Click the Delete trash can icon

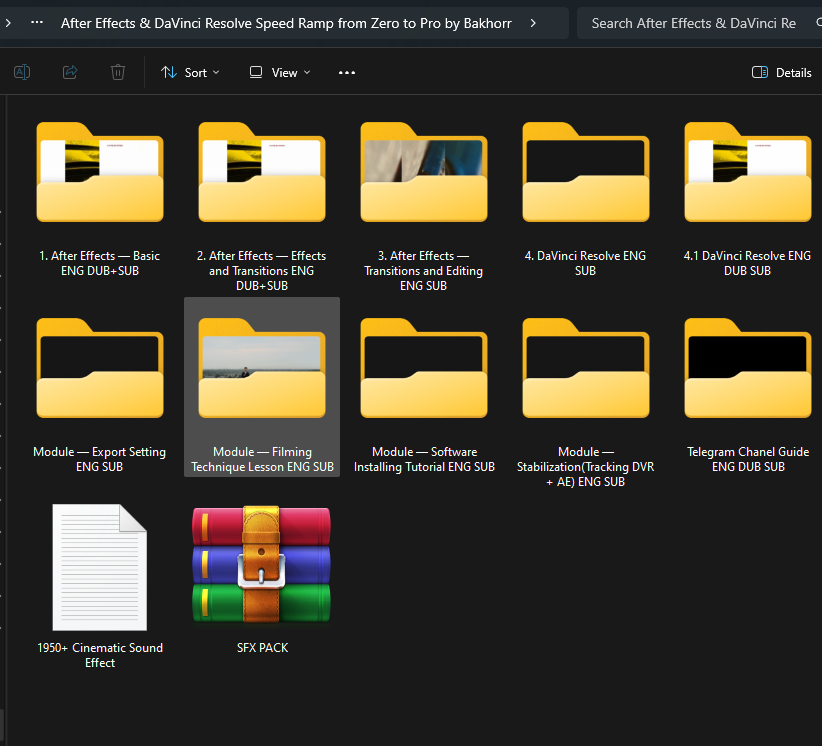(x=118, y=72)
